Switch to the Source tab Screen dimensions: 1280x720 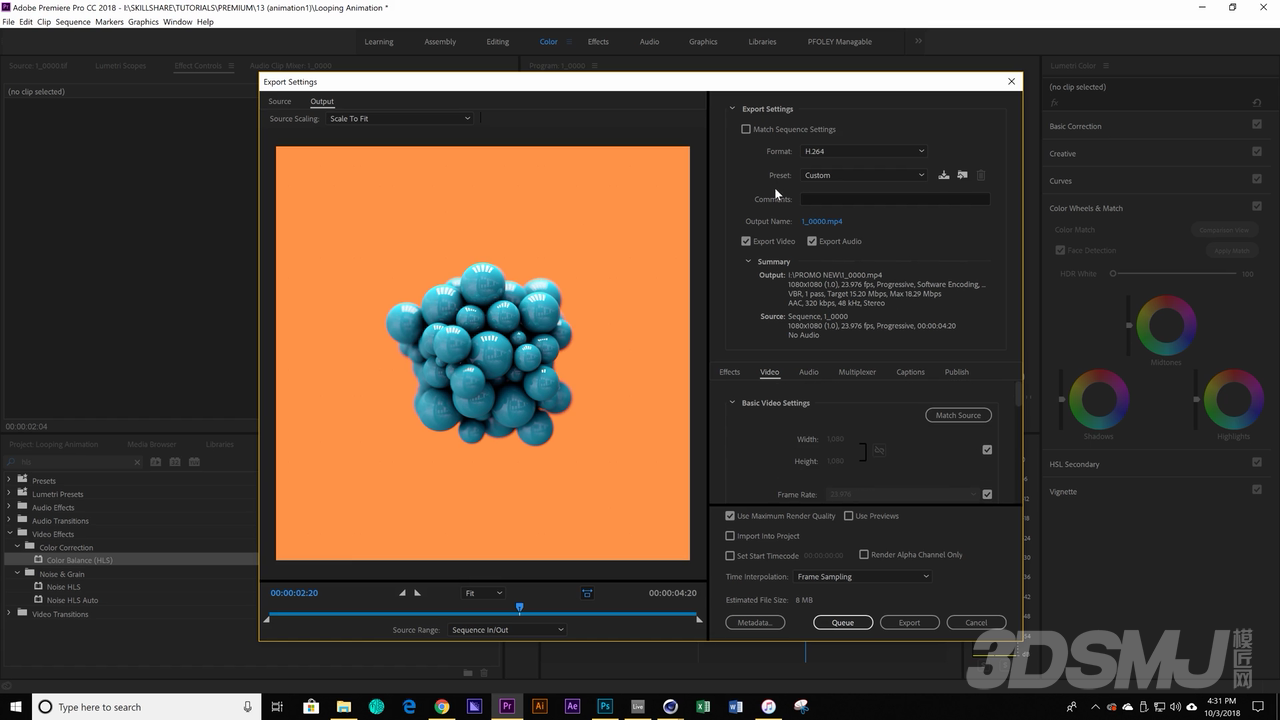point(280,101)
